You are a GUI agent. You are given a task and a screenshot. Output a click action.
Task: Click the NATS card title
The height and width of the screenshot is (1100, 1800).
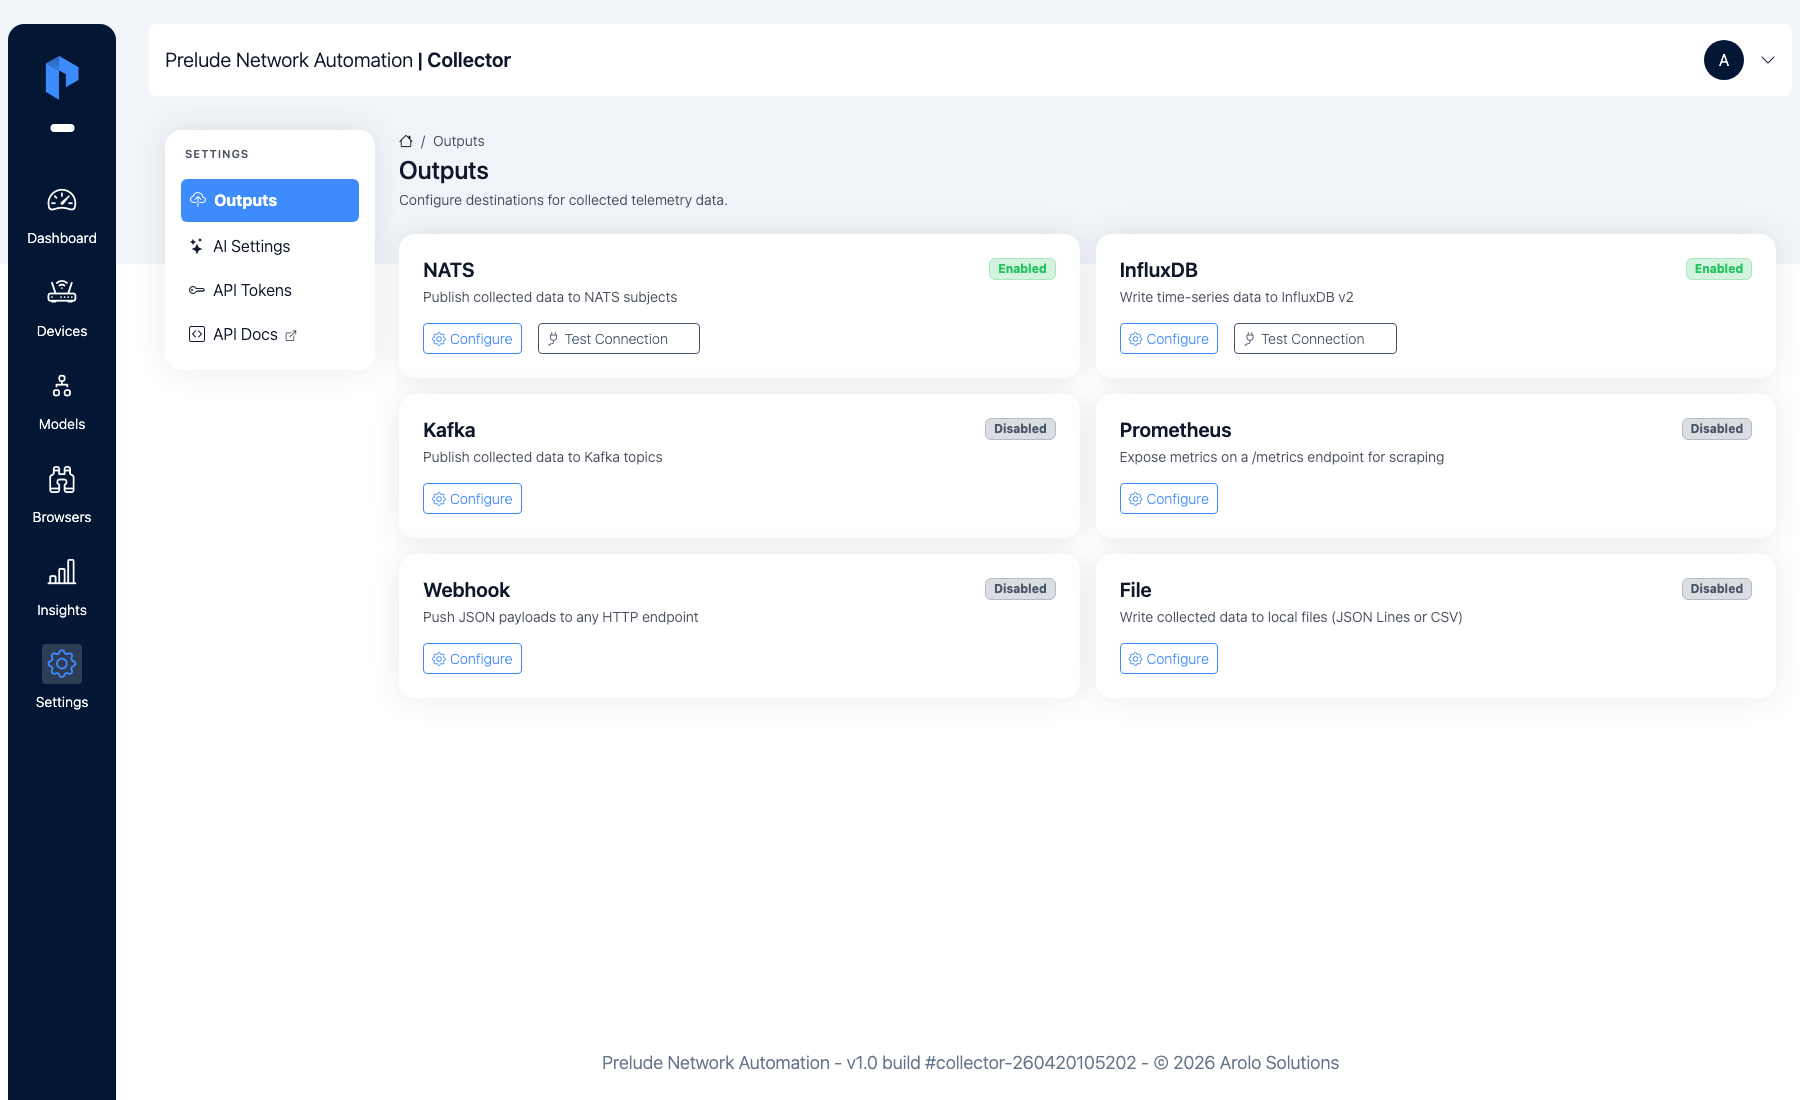click(449, 270)
